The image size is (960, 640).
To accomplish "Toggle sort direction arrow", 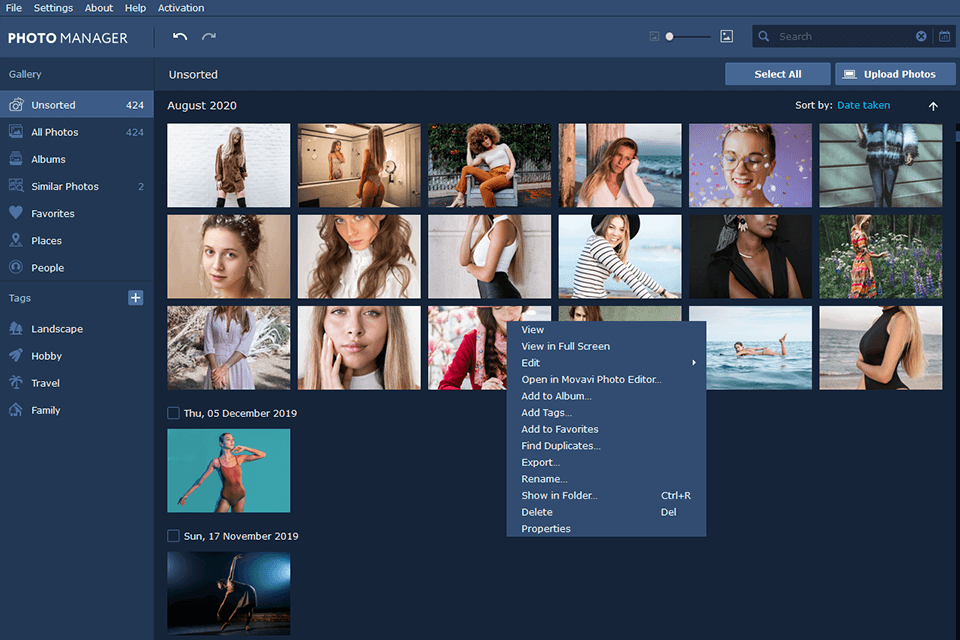I will pos(933,106).
